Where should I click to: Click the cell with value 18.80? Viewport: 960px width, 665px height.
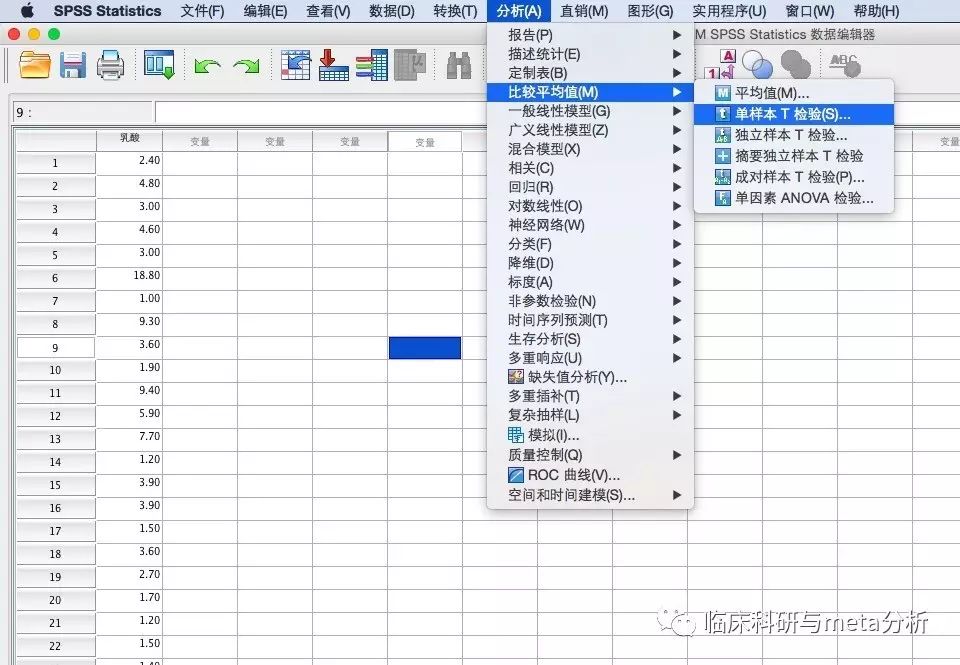129,277
